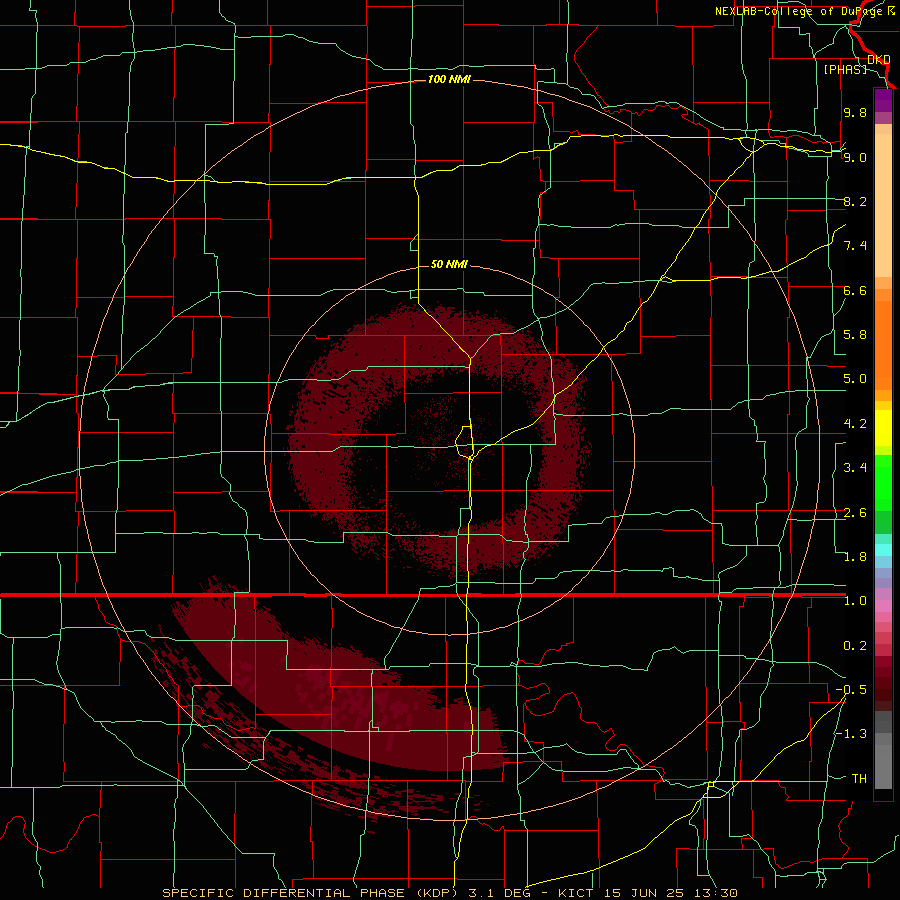
Task: Select the 100 NMI range ring label
Action: pyautogui.click(x=449, y=79)
